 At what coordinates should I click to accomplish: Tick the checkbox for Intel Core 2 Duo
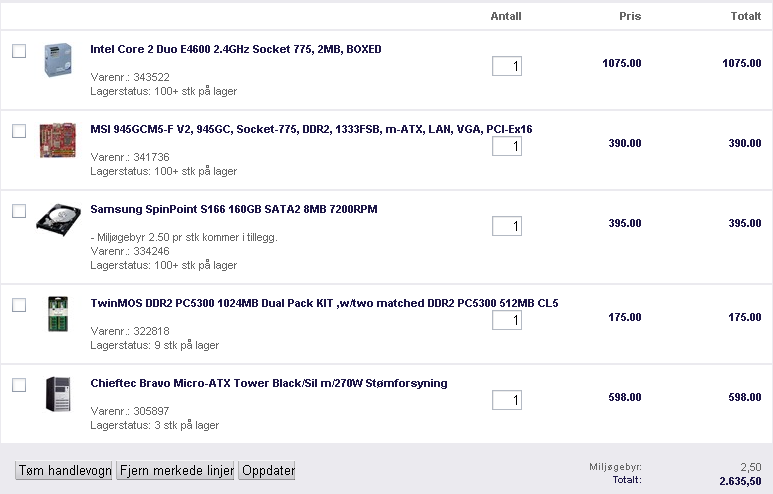tap(19, 51)
